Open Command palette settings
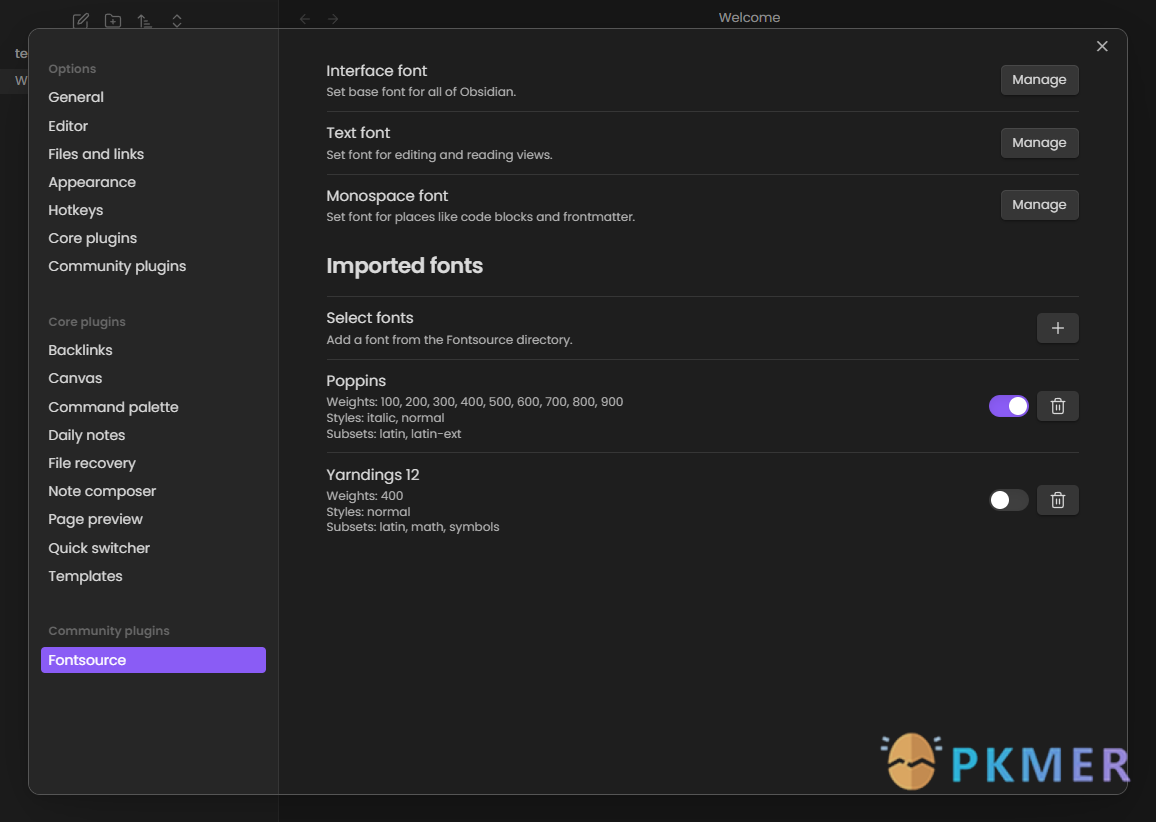This screenshot has width=1156, height=822. tap(153, 407)
